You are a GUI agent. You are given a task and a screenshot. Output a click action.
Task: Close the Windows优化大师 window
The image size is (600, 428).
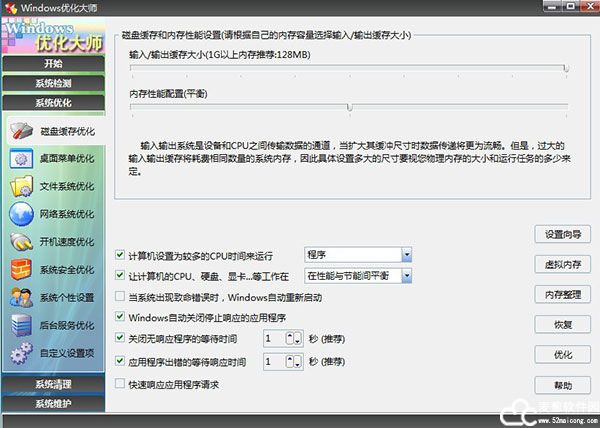click(x=590, y=6)
